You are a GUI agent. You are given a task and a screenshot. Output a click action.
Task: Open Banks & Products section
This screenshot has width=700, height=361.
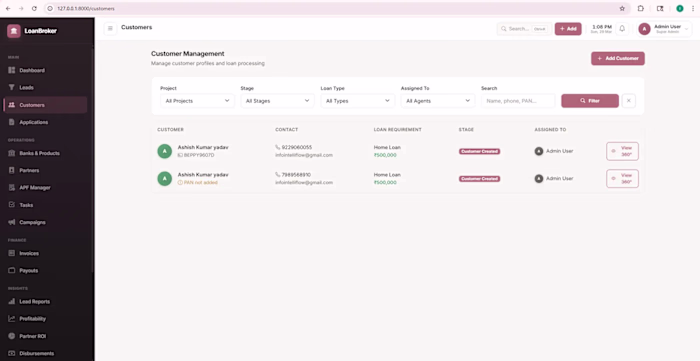click(x=45, y=154)
